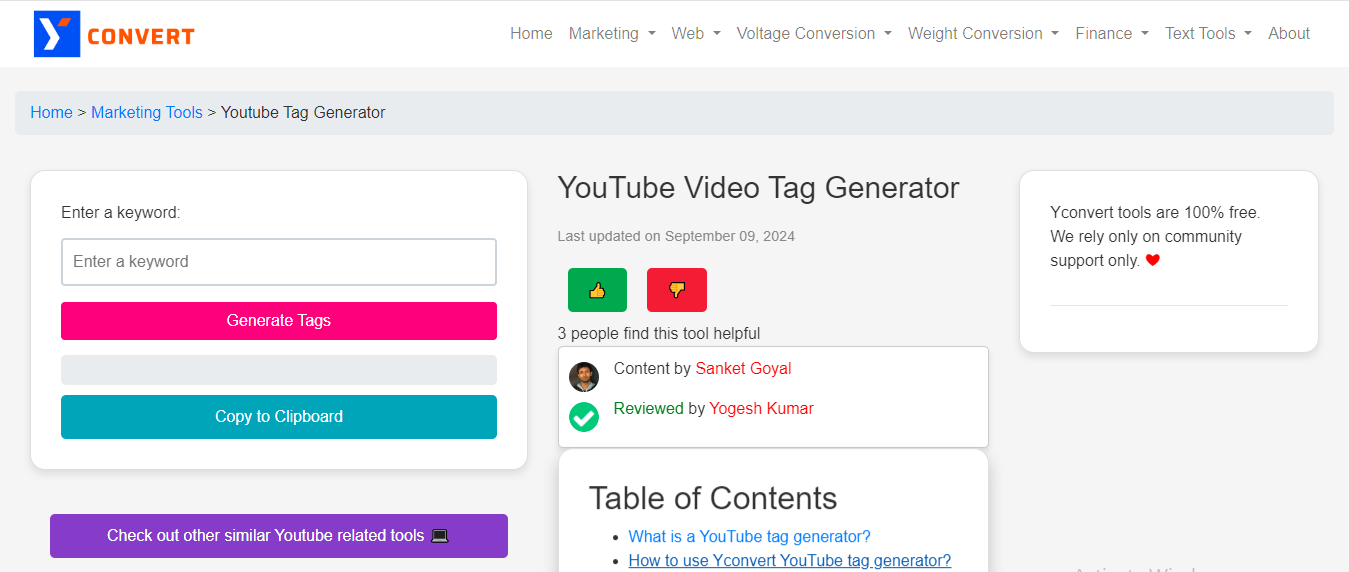Click the green reviewed checkmark icon
The height and width of the screenshot is (572, 1349).
pos(584,417)
